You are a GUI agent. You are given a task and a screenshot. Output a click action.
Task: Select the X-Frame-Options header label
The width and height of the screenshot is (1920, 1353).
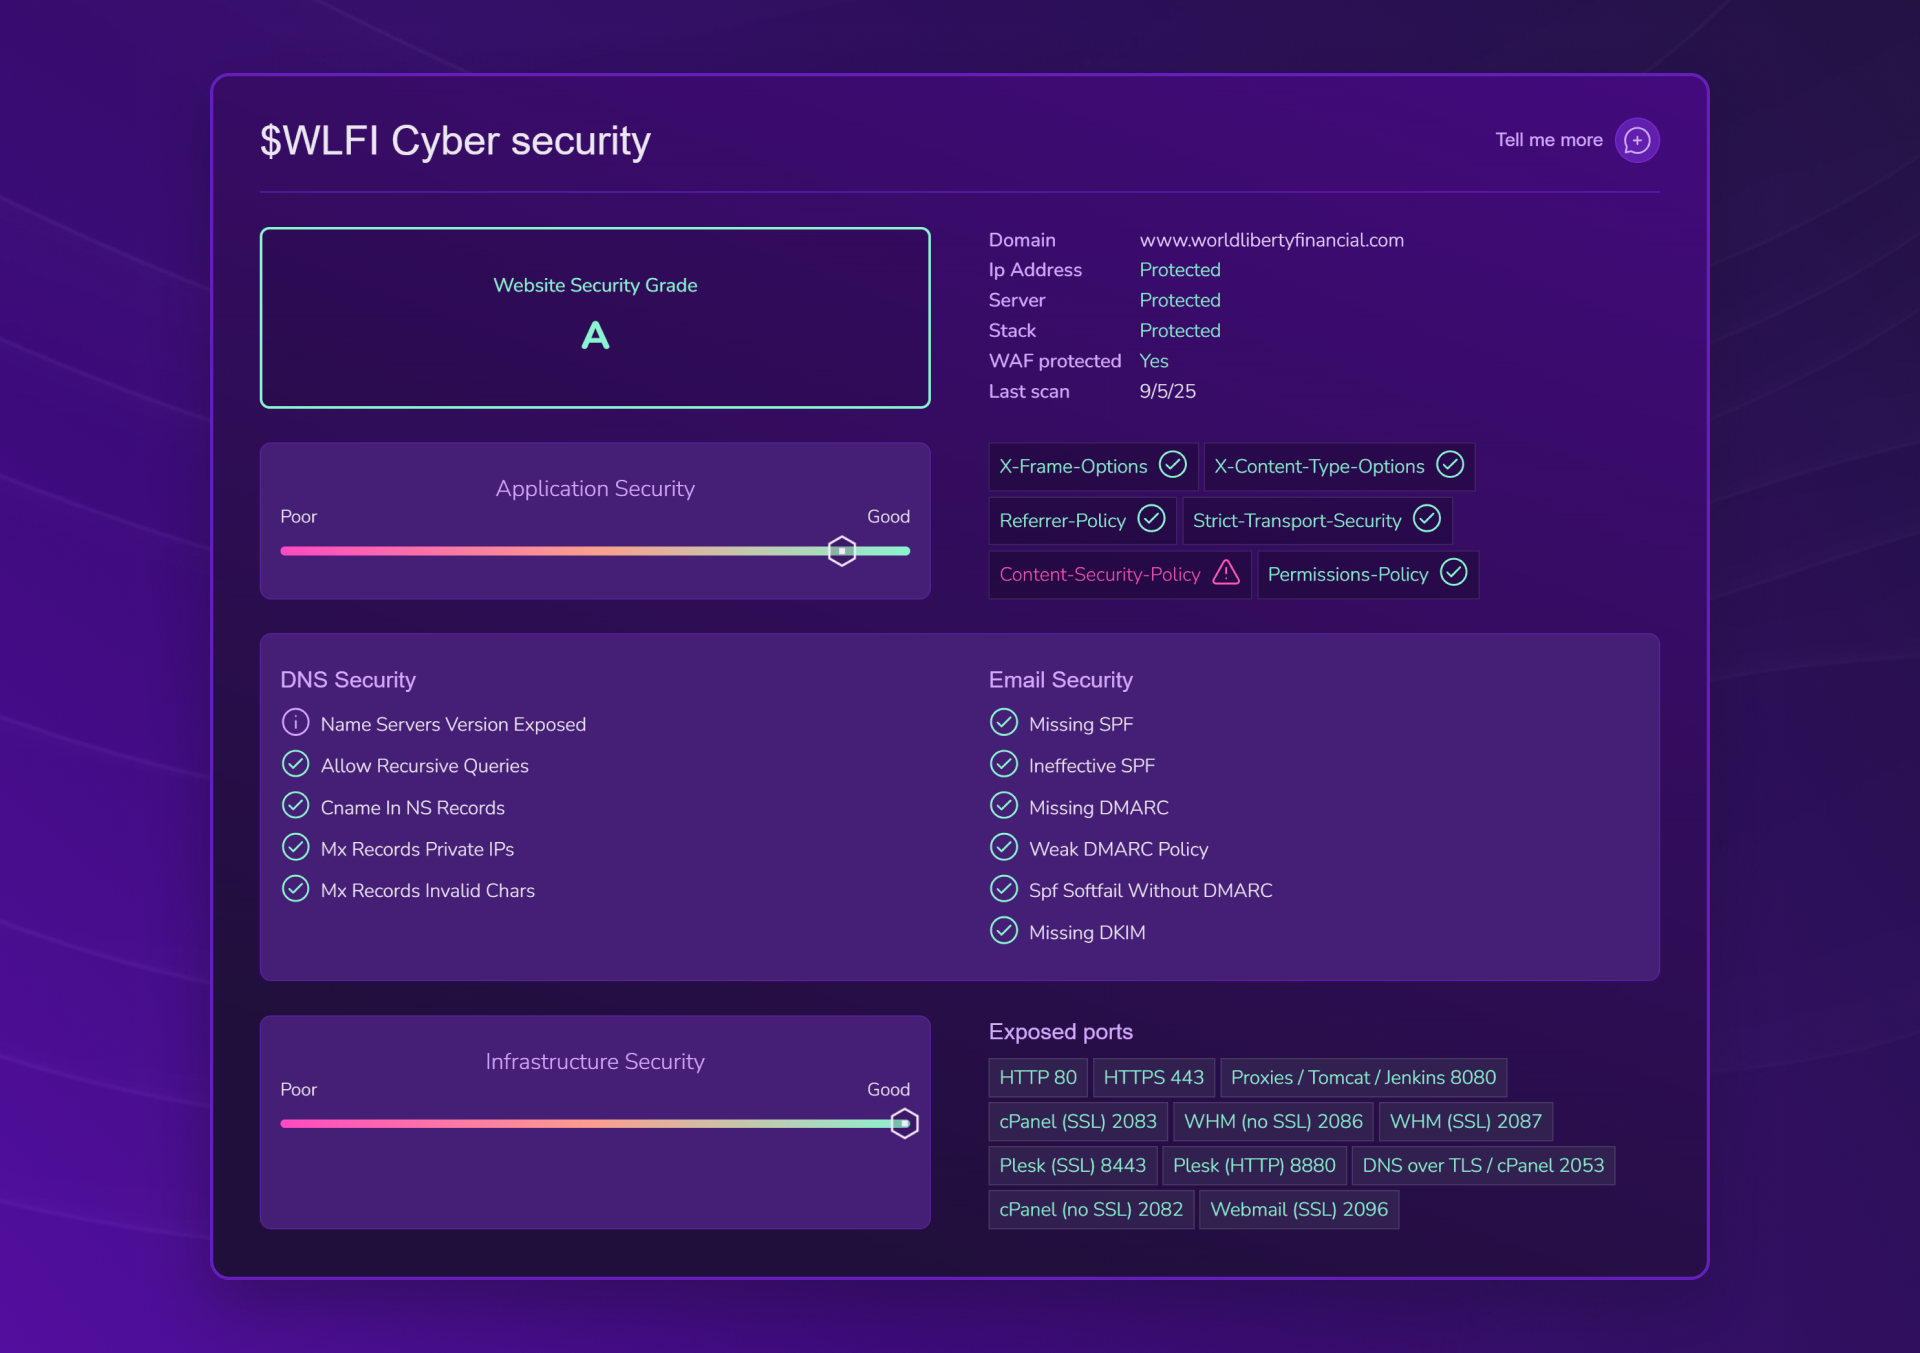(1073, 466)
